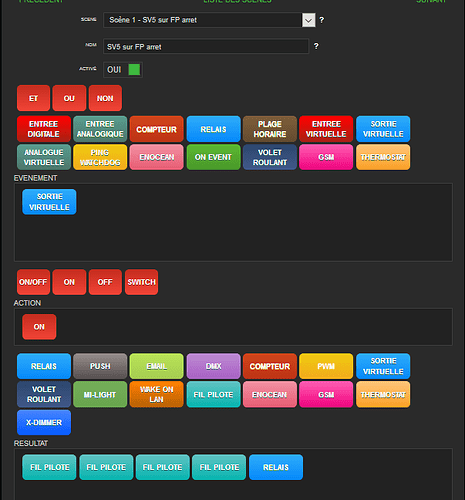Click RELAIS inside the RESULTAT box
465x500 pixels.
[x=276, y=467]
